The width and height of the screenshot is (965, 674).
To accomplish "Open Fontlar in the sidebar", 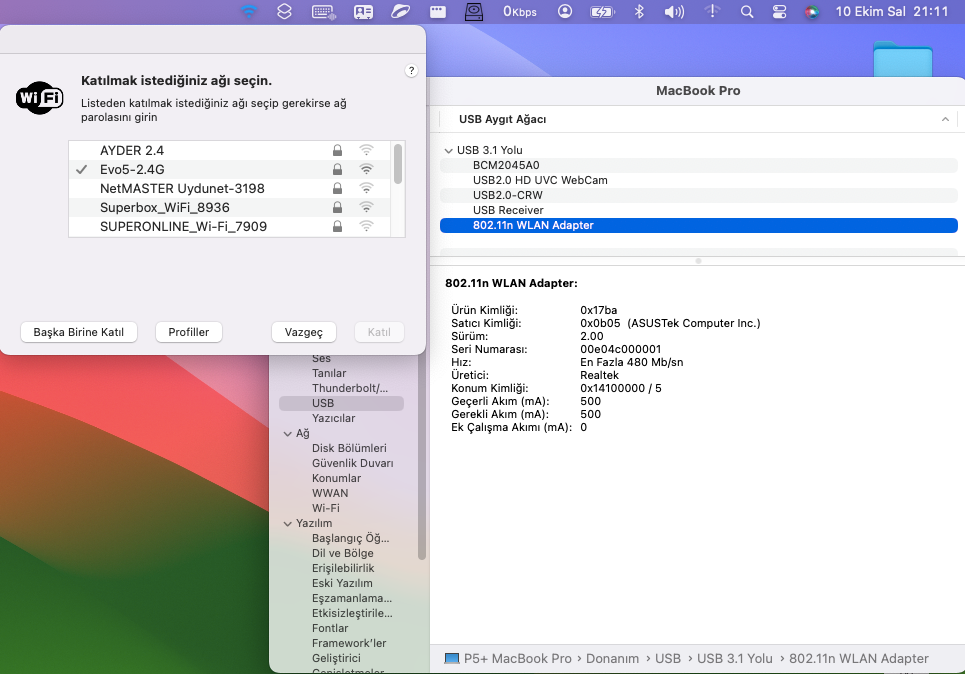I will tap(330, 628).
